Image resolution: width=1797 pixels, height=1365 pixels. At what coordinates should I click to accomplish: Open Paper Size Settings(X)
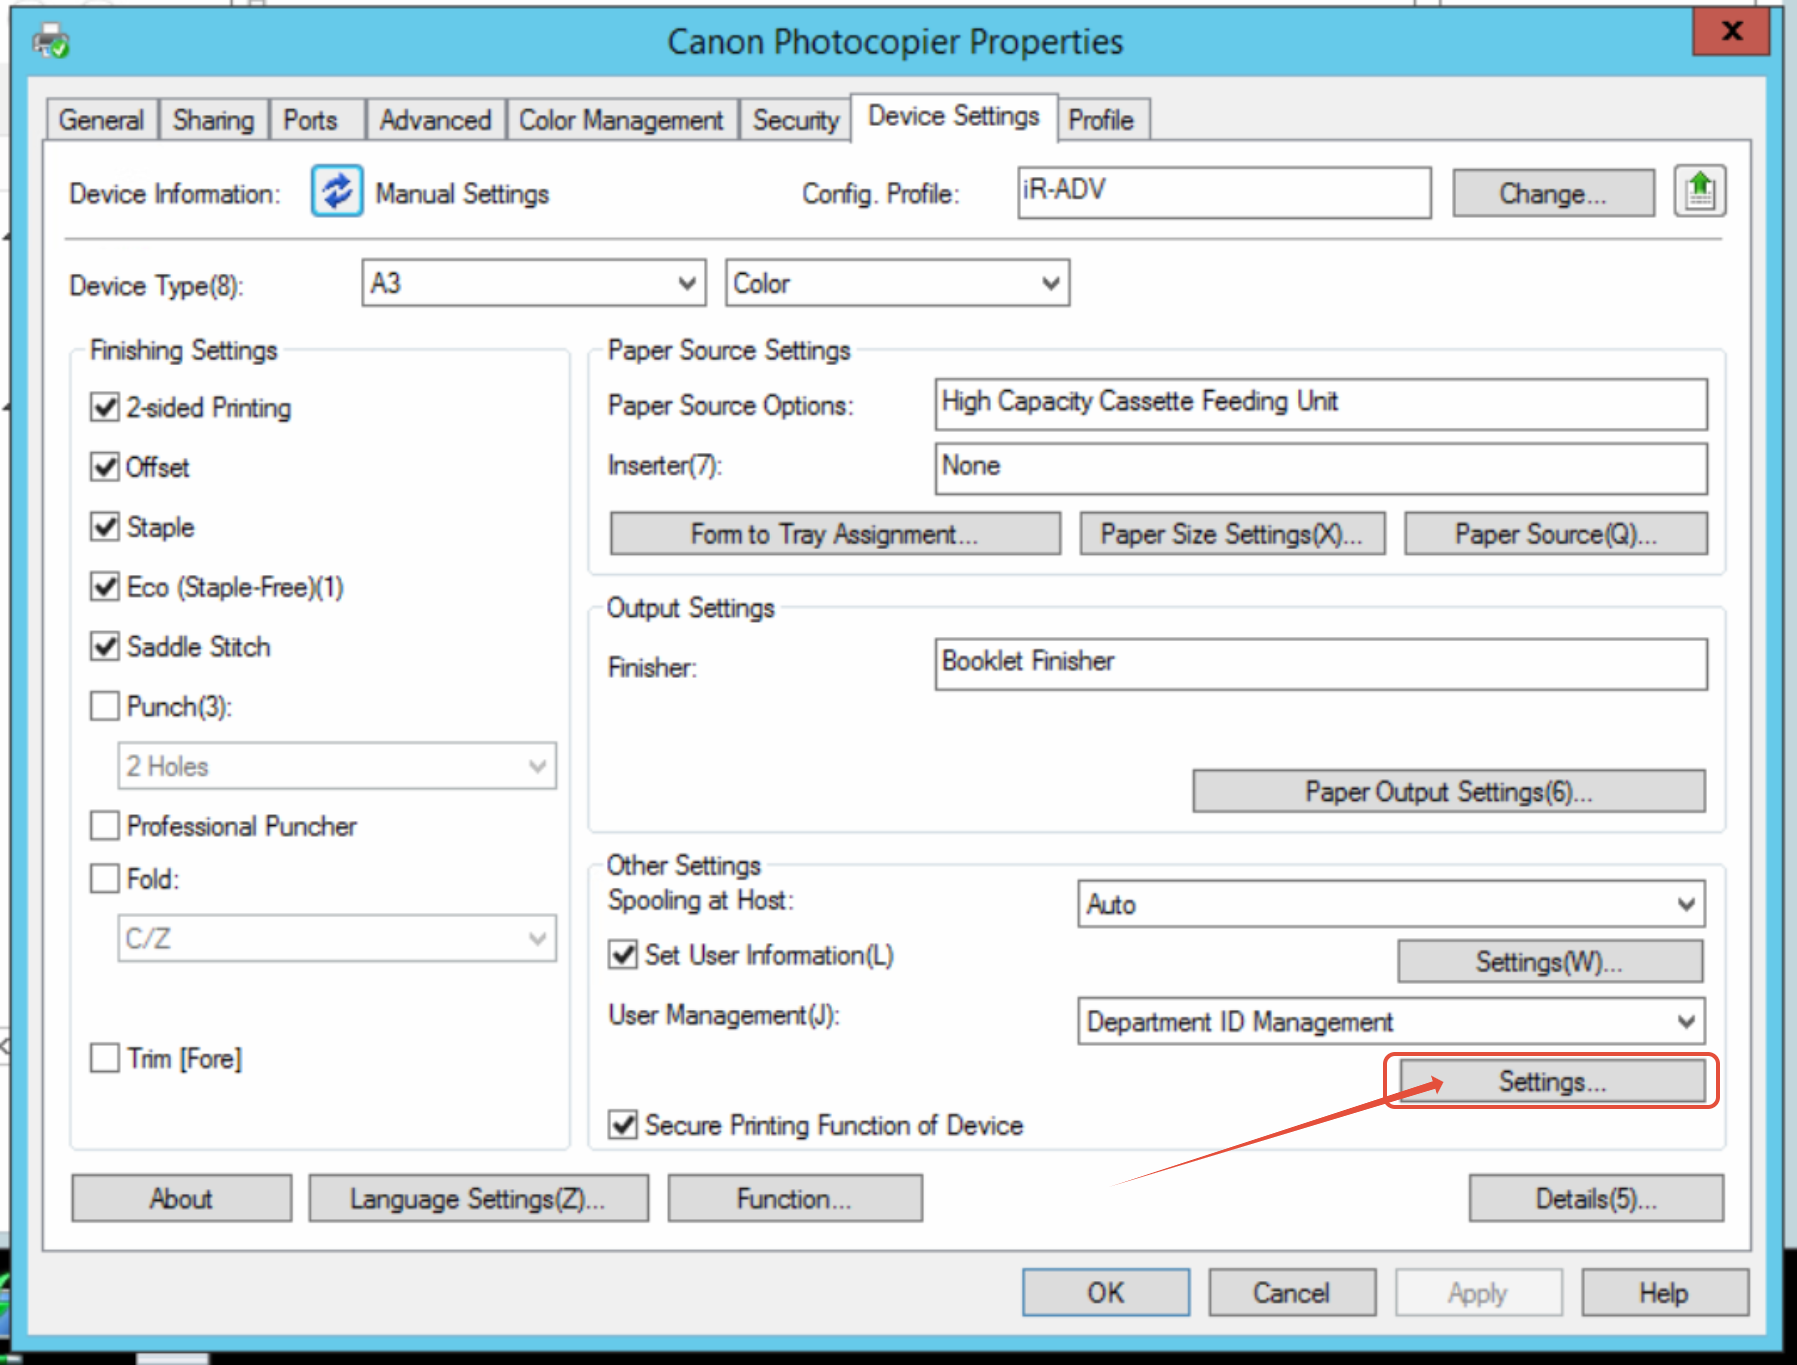pyautogui.click(x=1232, y=534)
